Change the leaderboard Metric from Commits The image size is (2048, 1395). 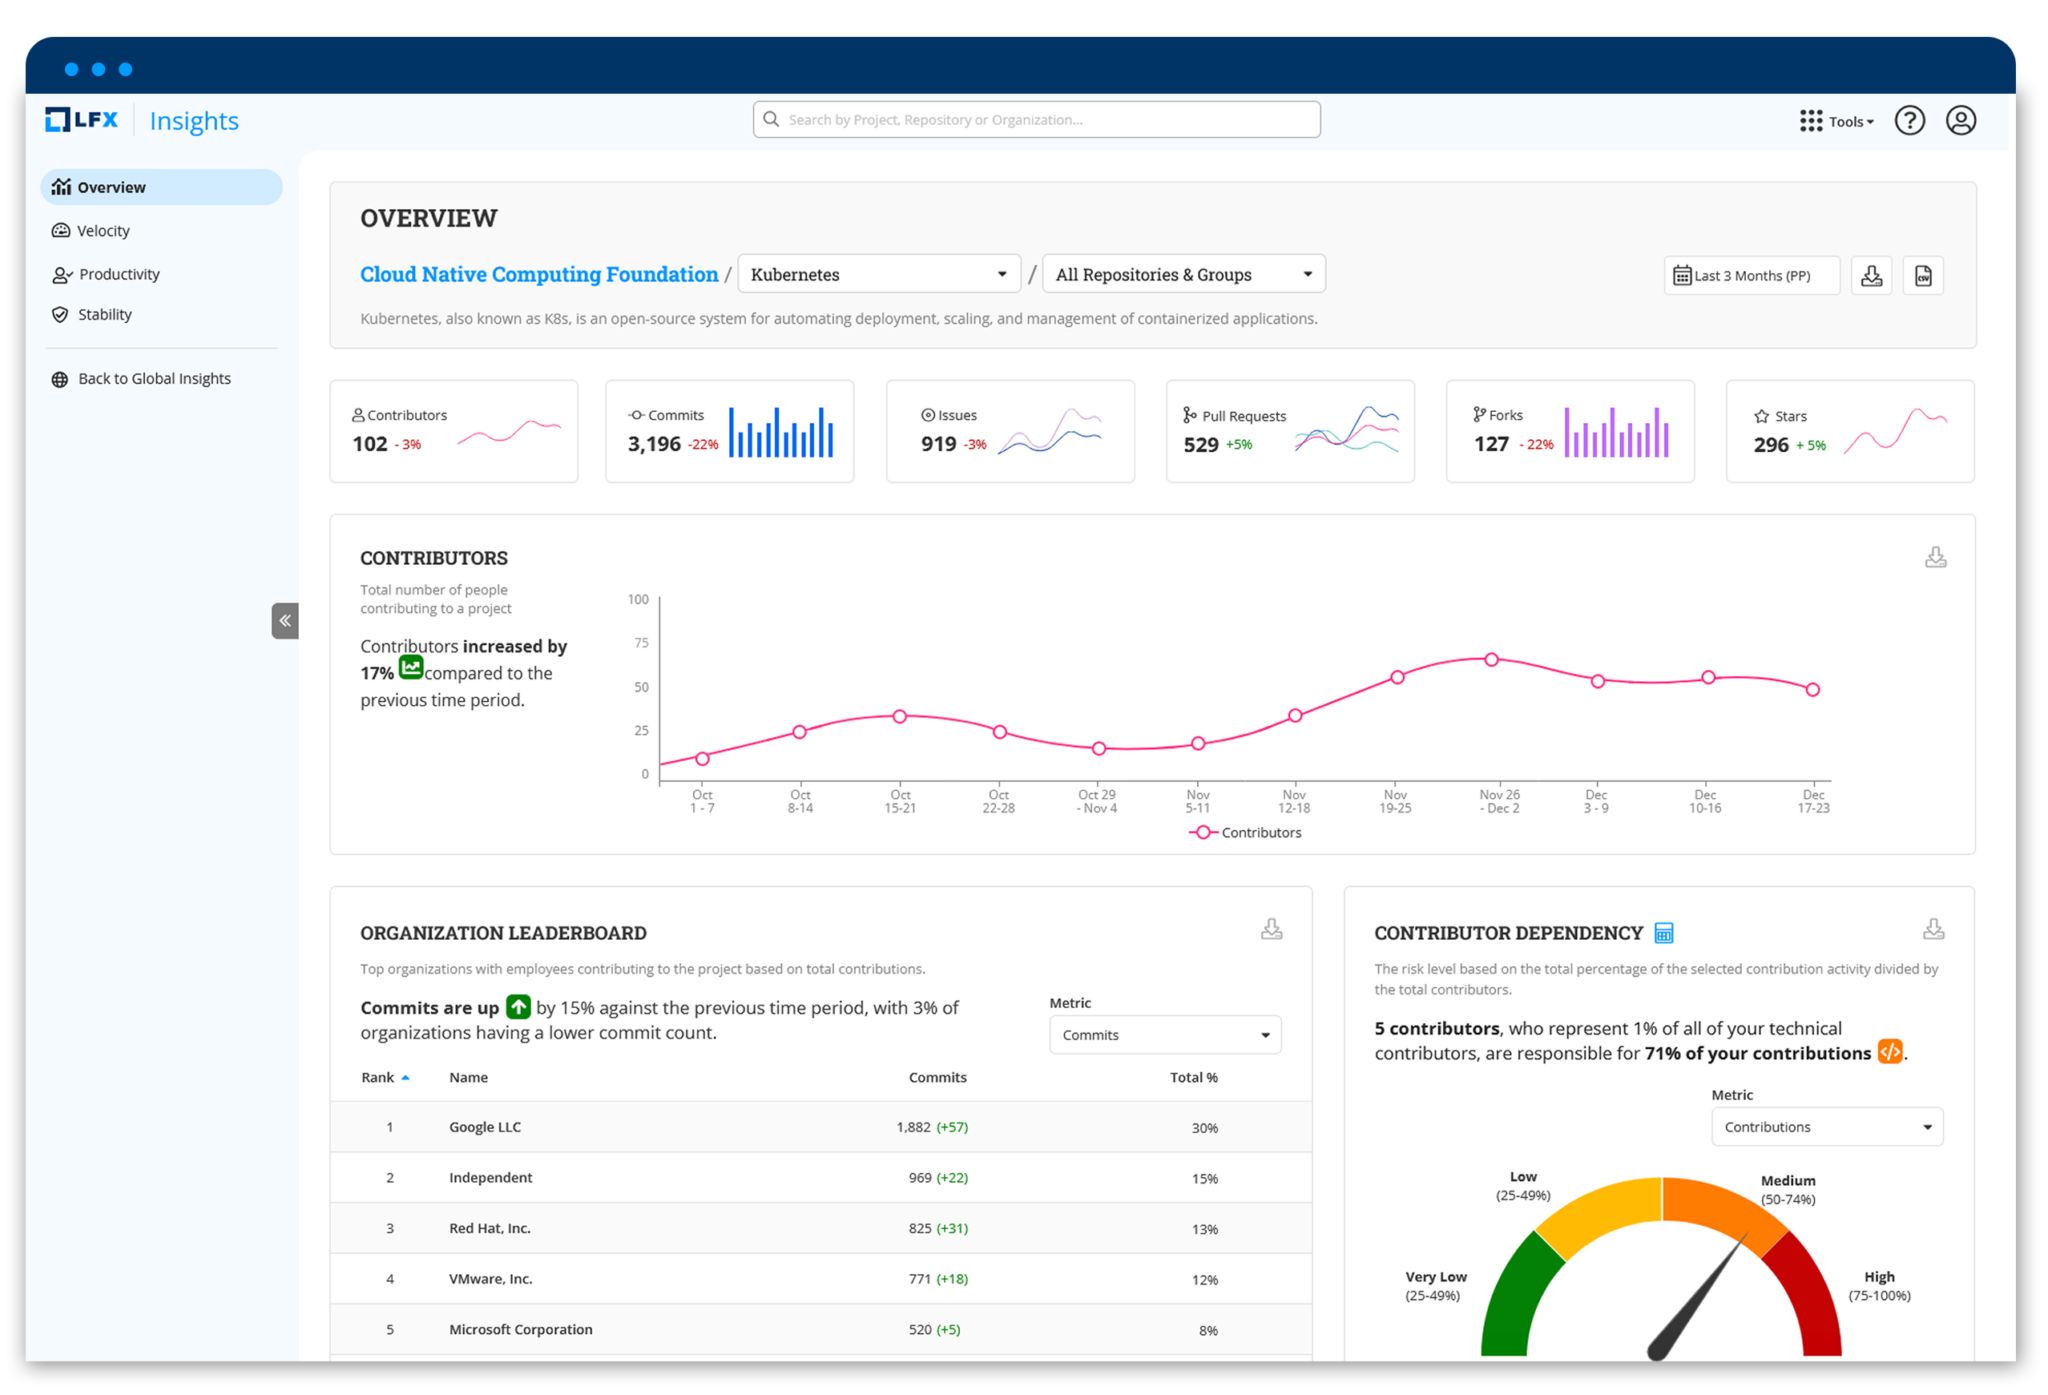[x=1164, y=1034]
